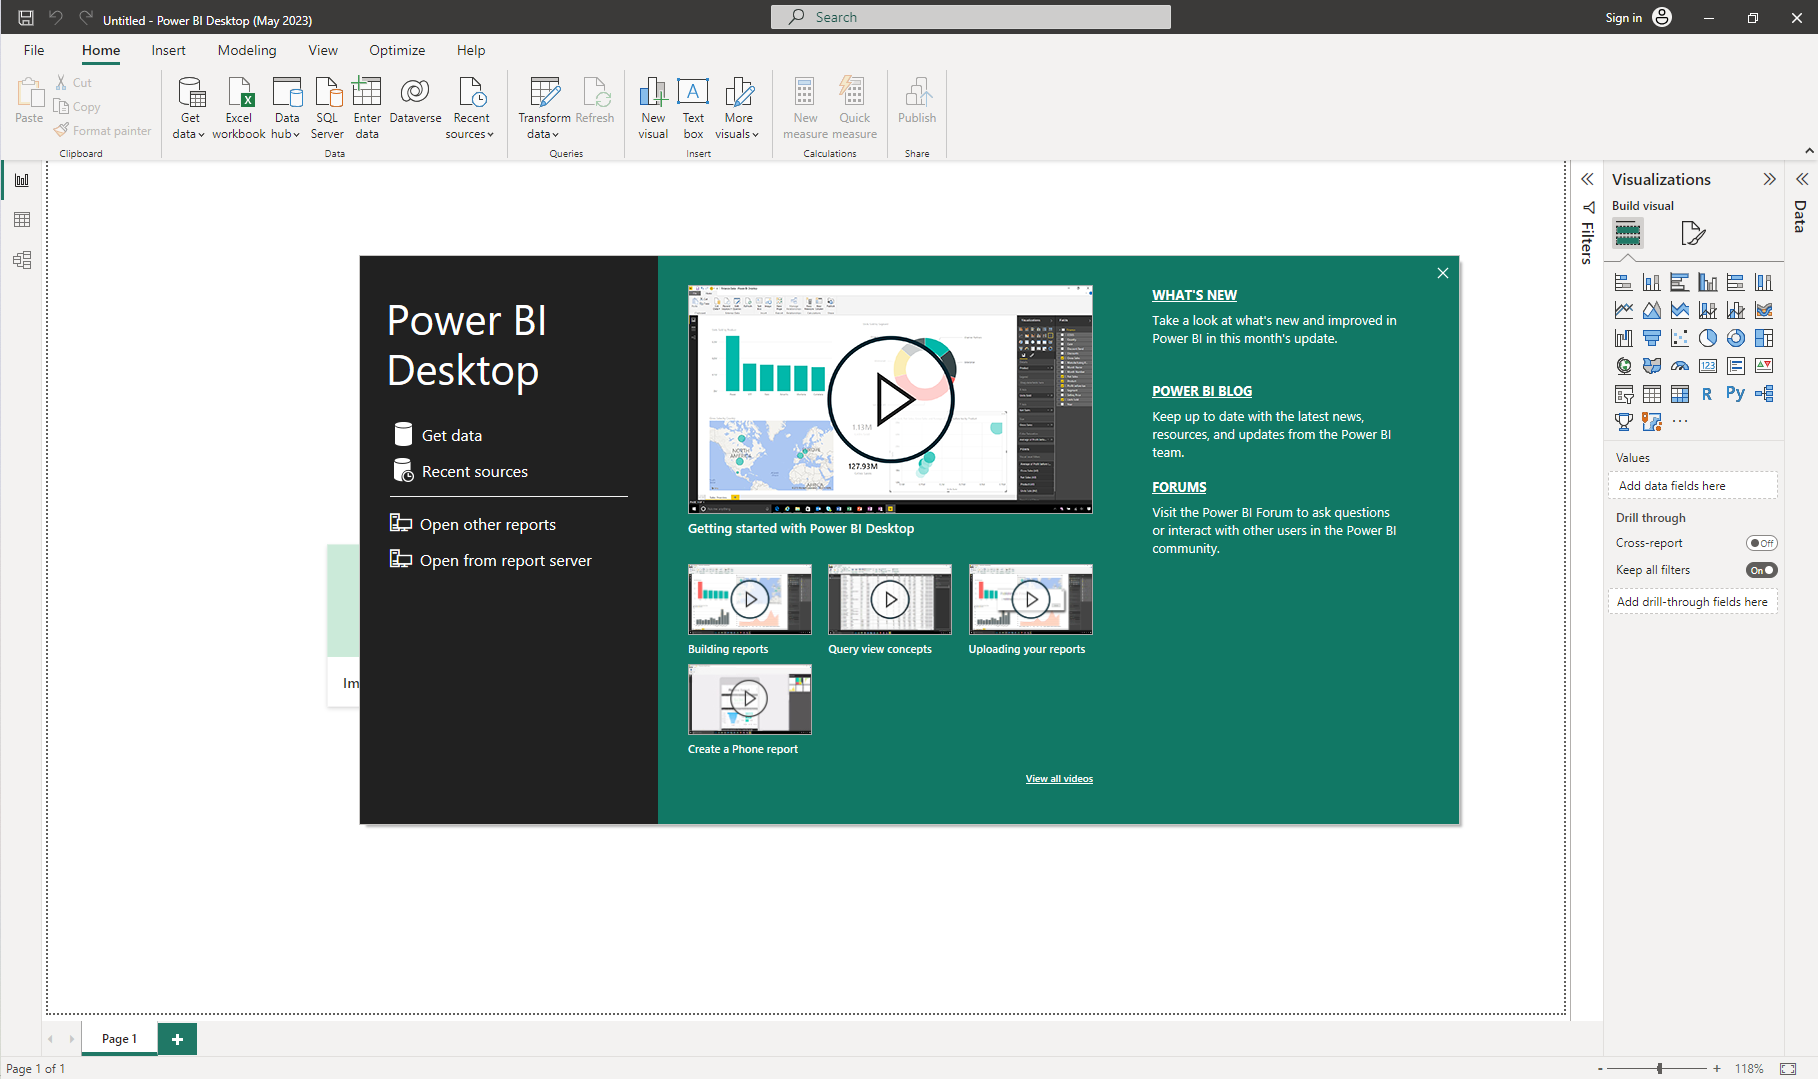Collapse the Visualizations pane
Screen dimensions: 1818x1079
[1769, 179]
